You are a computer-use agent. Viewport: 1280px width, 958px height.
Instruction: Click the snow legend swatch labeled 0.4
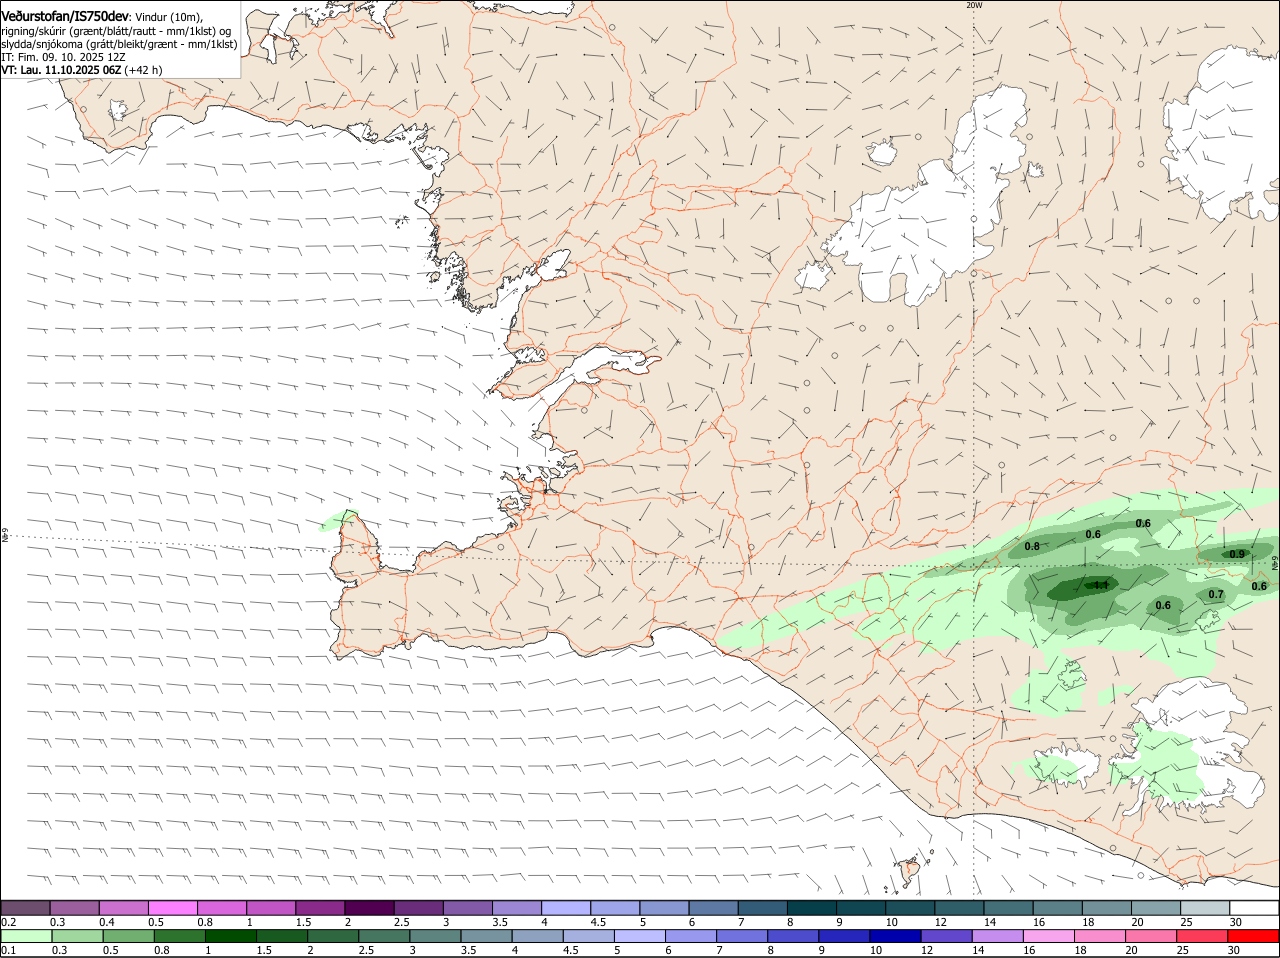pos(123,907)
